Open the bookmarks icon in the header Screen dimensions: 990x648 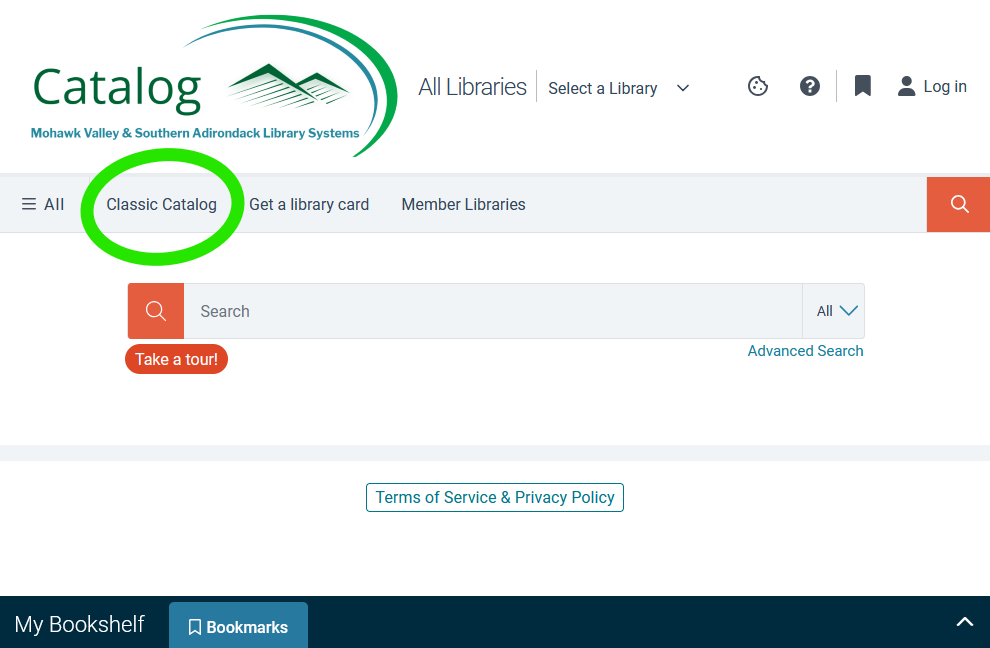point(861,86)
